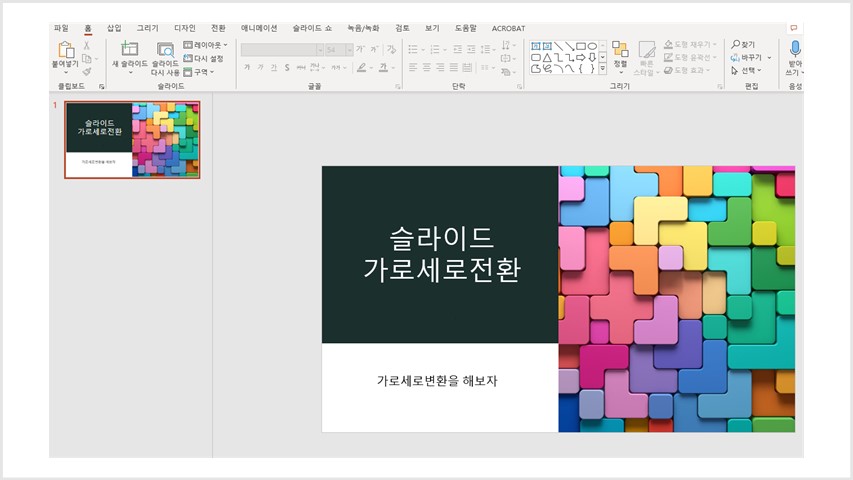This screenshot has width=853, height=480.
Task: Click the Decrease Font Size icon
Action: (374, 50)
